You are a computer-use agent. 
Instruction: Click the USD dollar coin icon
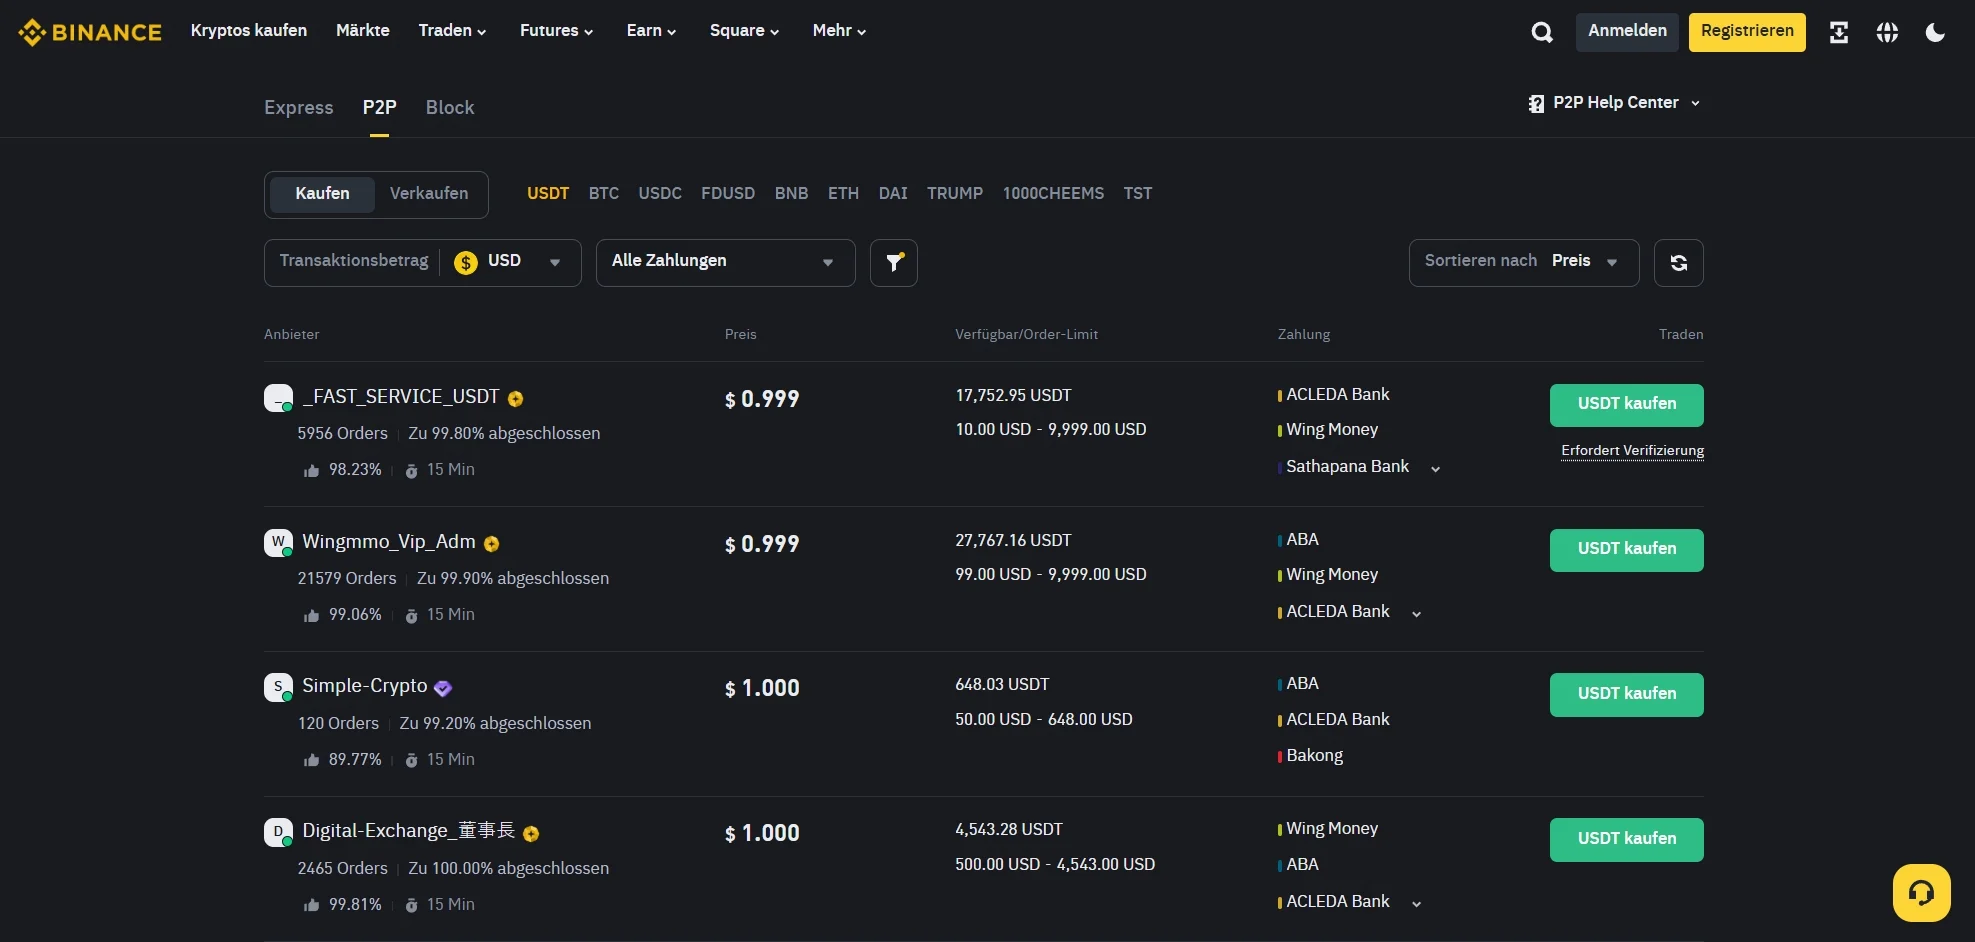tap(466, 262)
